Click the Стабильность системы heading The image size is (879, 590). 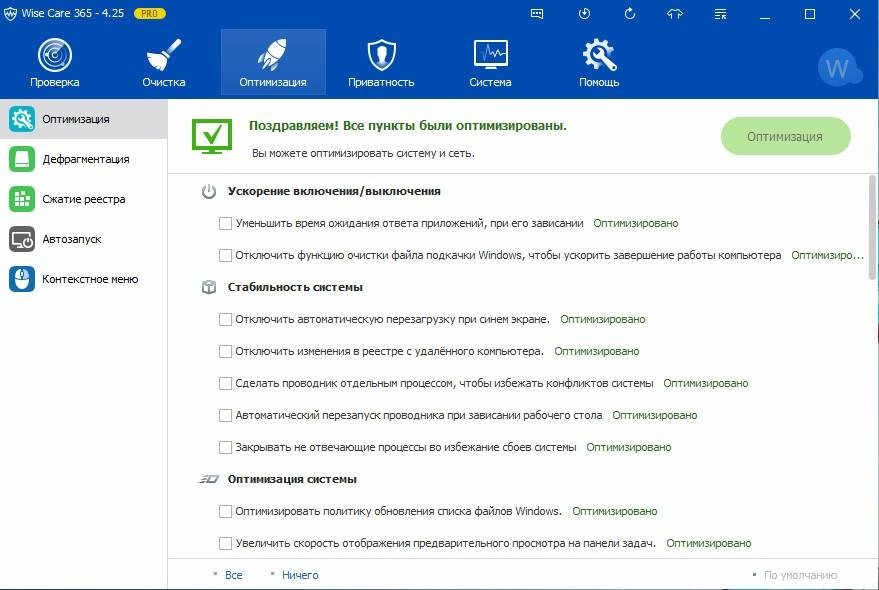coord(295,287)
